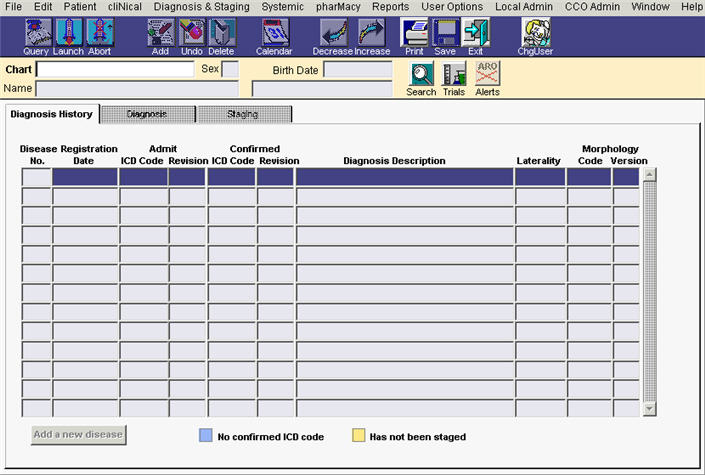Screen dimensions: 705x475
Task: Click the Chart input field
Action: tap(115, 69)
